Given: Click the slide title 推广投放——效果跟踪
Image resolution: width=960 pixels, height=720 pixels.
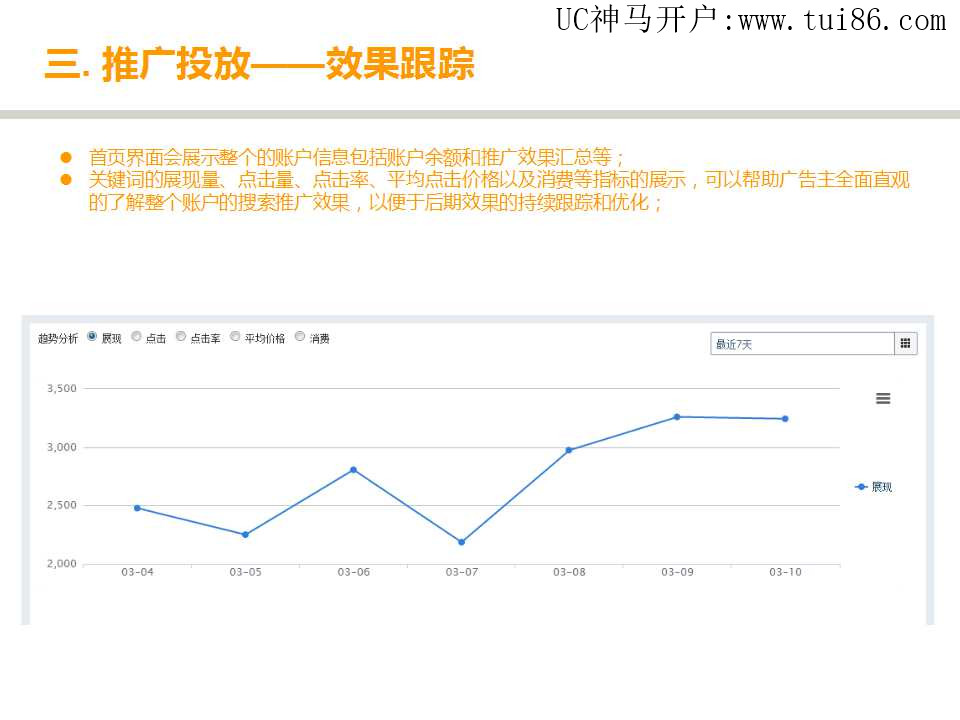Looking at the screenshot, I should 259,65.
